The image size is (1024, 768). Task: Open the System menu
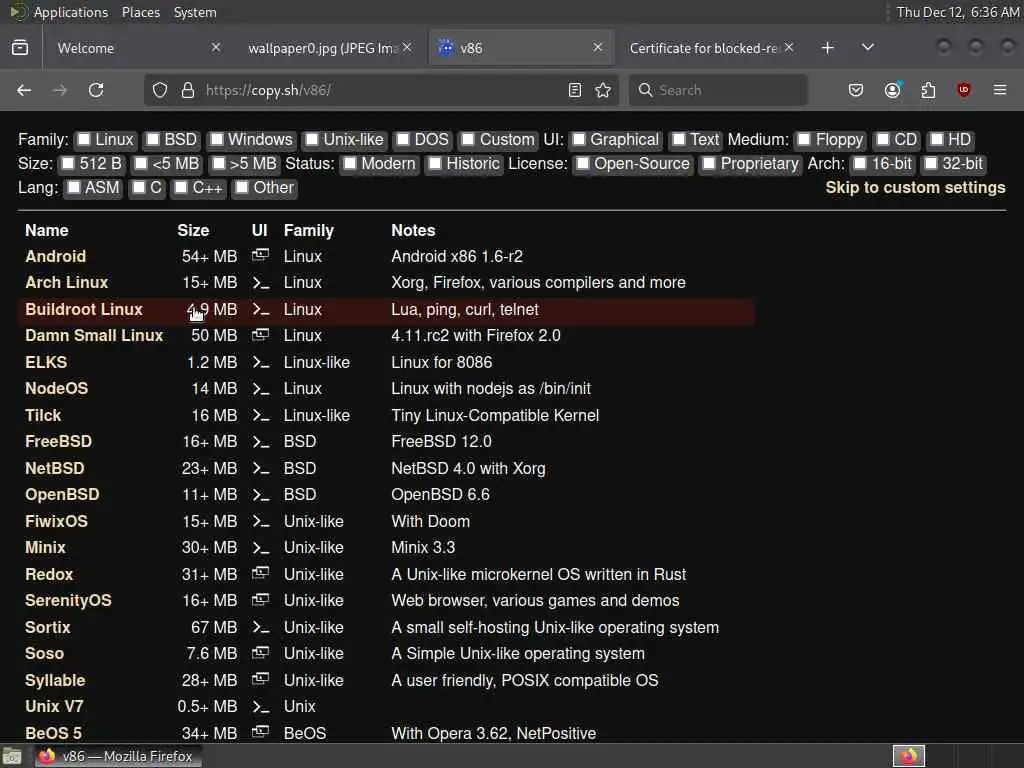coord(195,12)
